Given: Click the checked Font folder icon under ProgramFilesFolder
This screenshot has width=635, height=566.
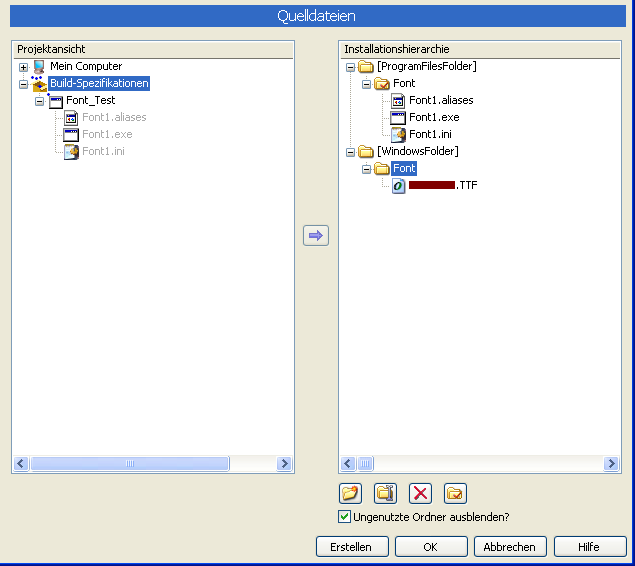Looking at the screenshot, I should point(382,83).
